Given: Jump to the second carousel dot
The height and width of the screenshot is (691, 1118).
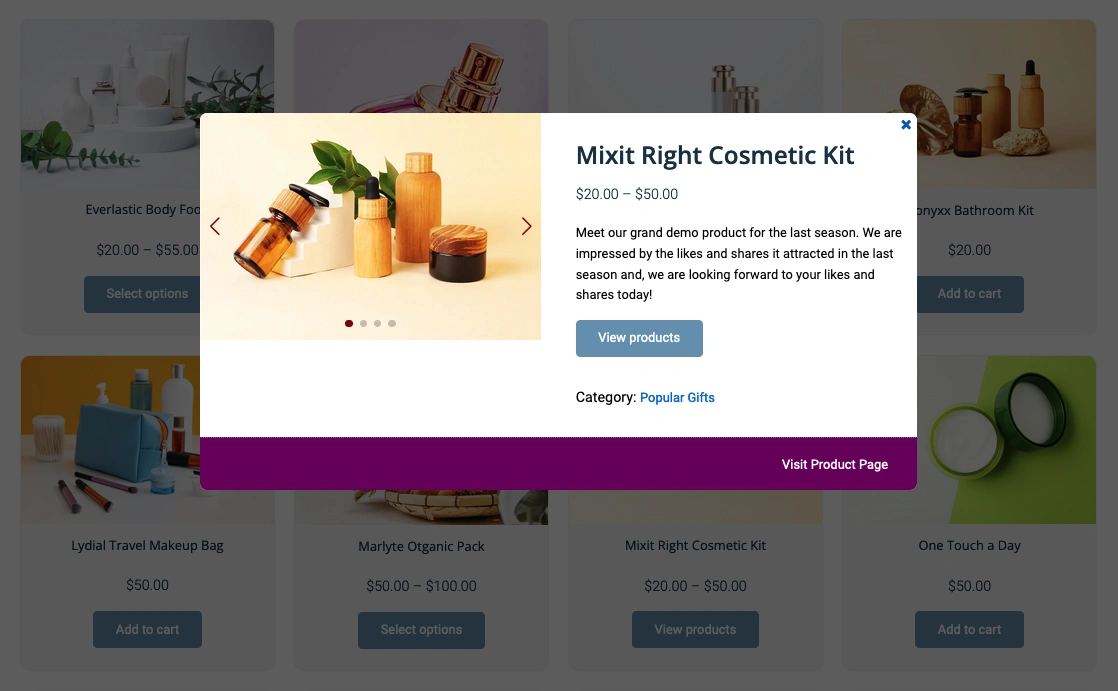Looking at the screenshot, I should point(364,324).
